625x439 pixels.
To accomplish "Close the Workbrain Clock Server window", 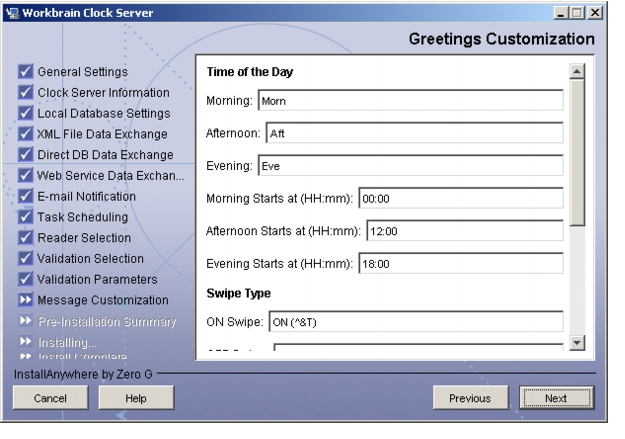I will click(595, 13).
